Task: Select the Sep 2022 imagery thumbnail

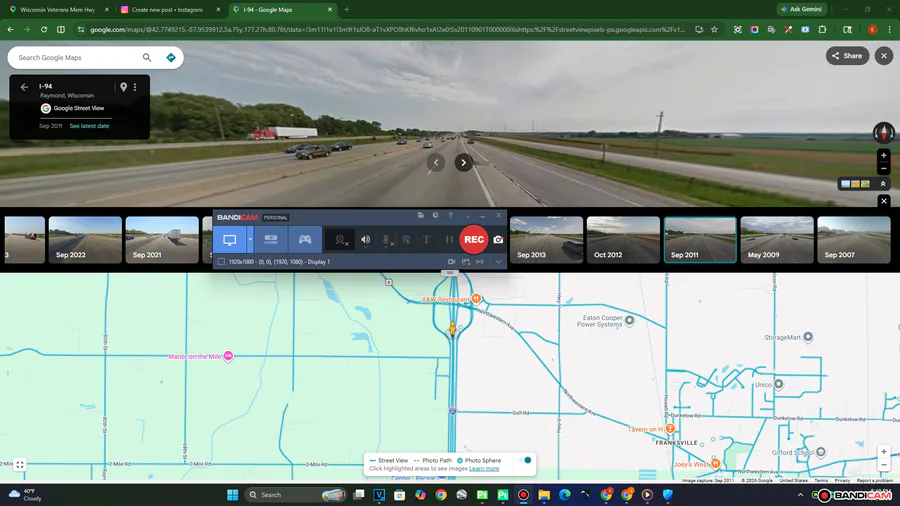Action: pyautogui.click(x=85, y=240)
